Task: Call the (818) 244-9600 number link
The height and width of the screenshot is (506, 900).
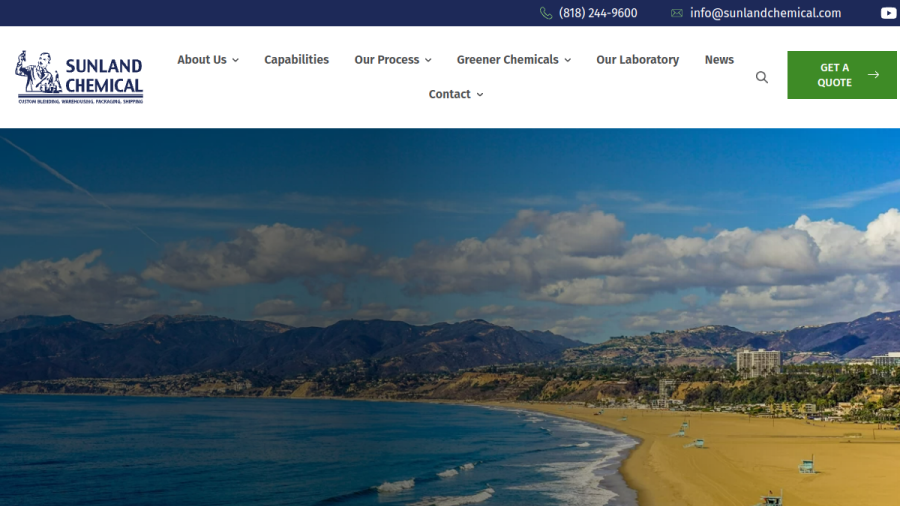Action: pos(598,13)
